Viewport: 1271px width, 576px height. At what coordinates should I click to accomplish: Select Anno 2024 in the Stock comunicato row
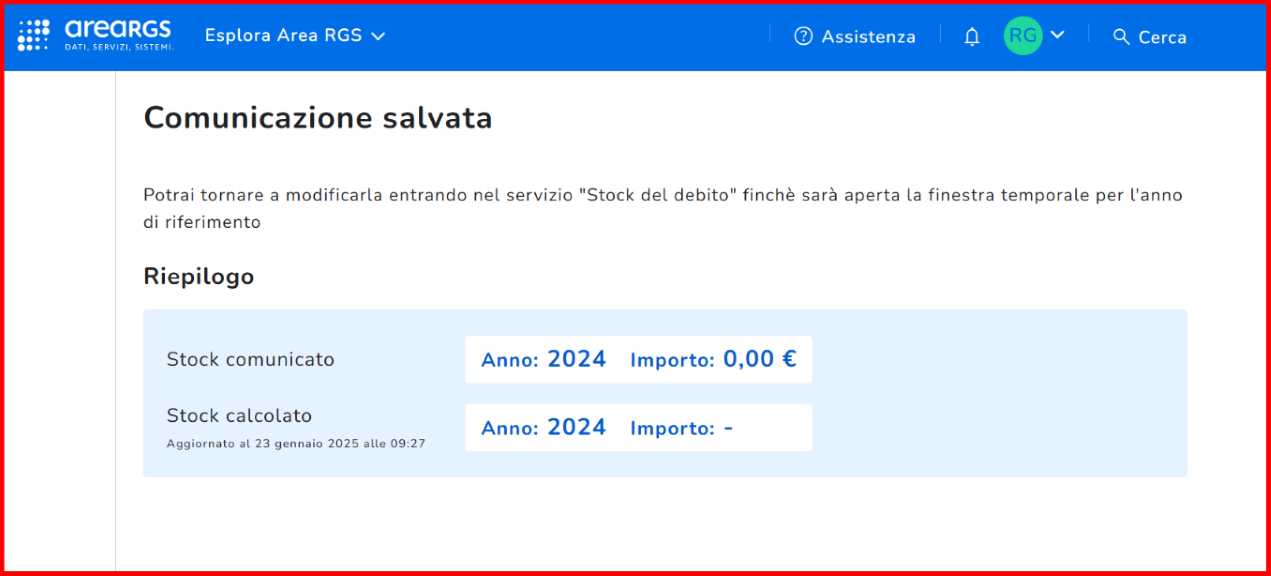click(x=544, y=359)
